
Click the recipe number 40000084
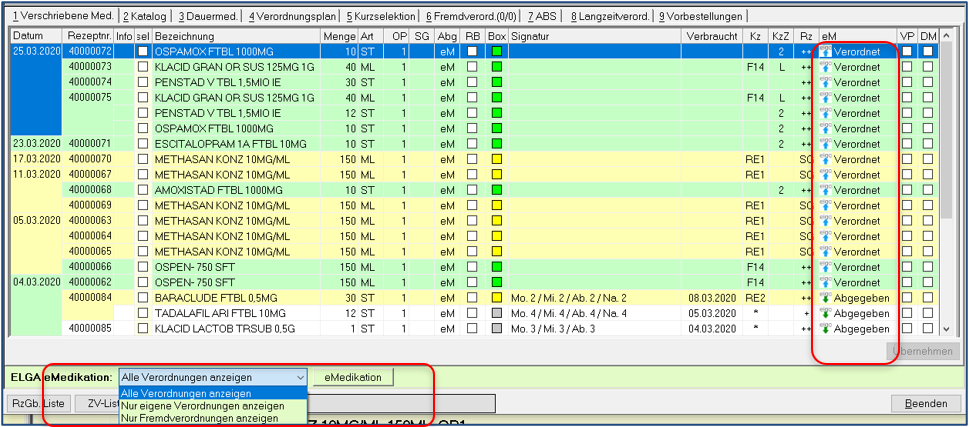coord(90,298)
